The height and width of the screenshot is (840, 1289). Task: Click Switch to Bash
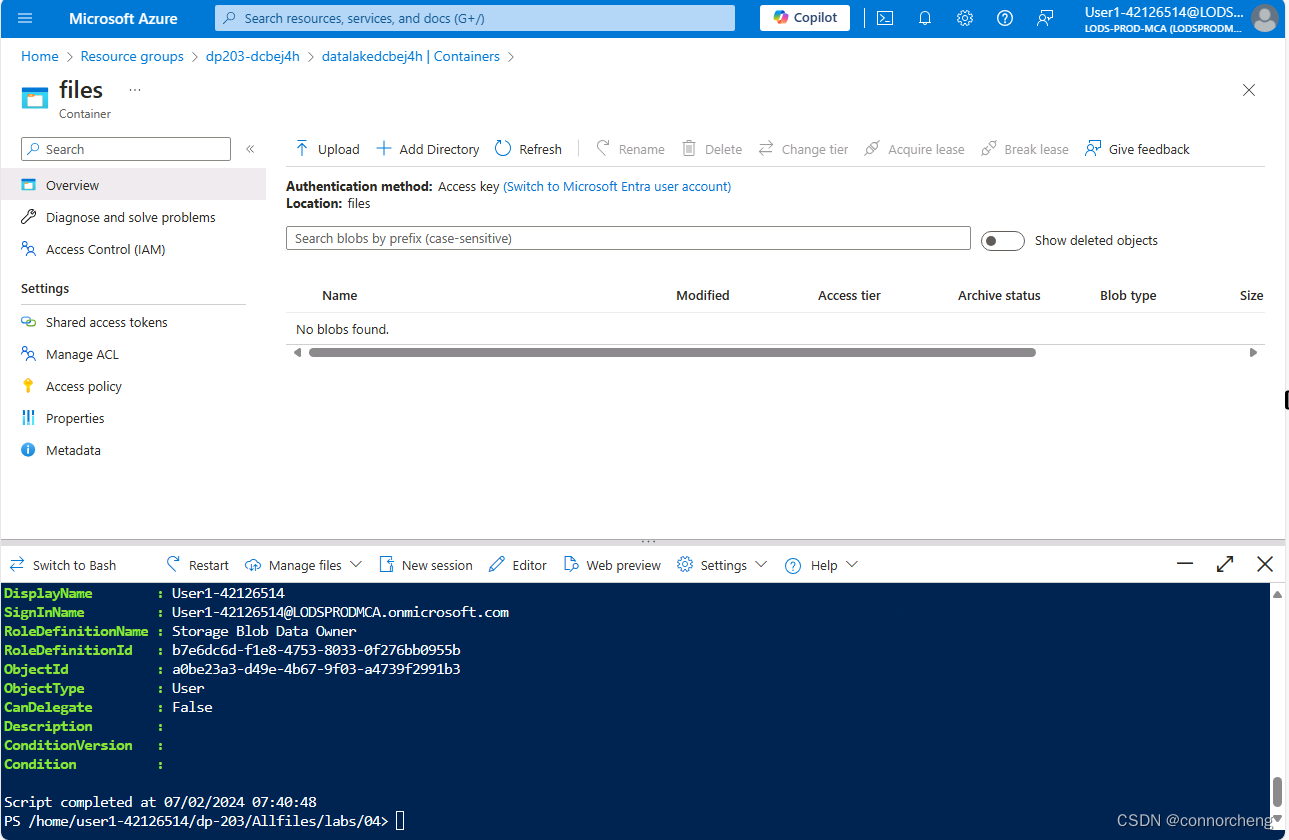click(63, 565)
